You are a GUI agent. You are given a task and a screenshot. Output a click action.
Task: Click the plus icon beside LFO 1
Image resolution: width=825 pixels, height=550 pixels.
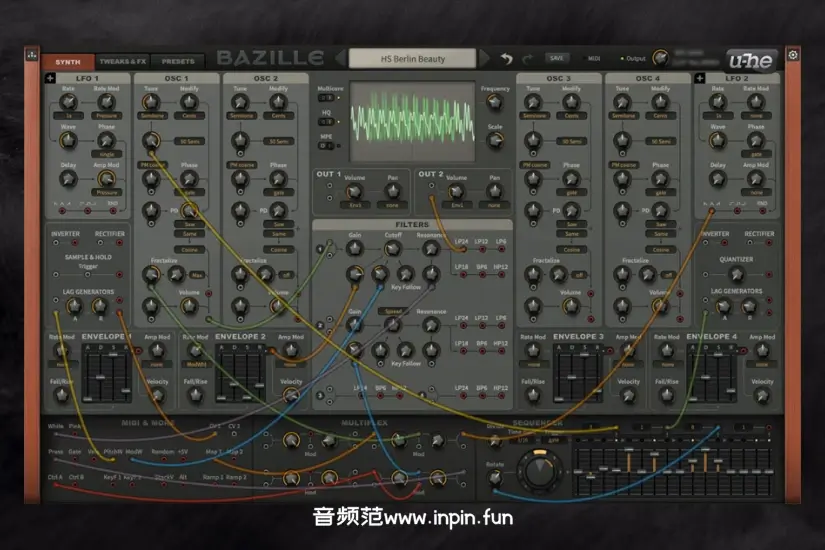pos(50,78)
